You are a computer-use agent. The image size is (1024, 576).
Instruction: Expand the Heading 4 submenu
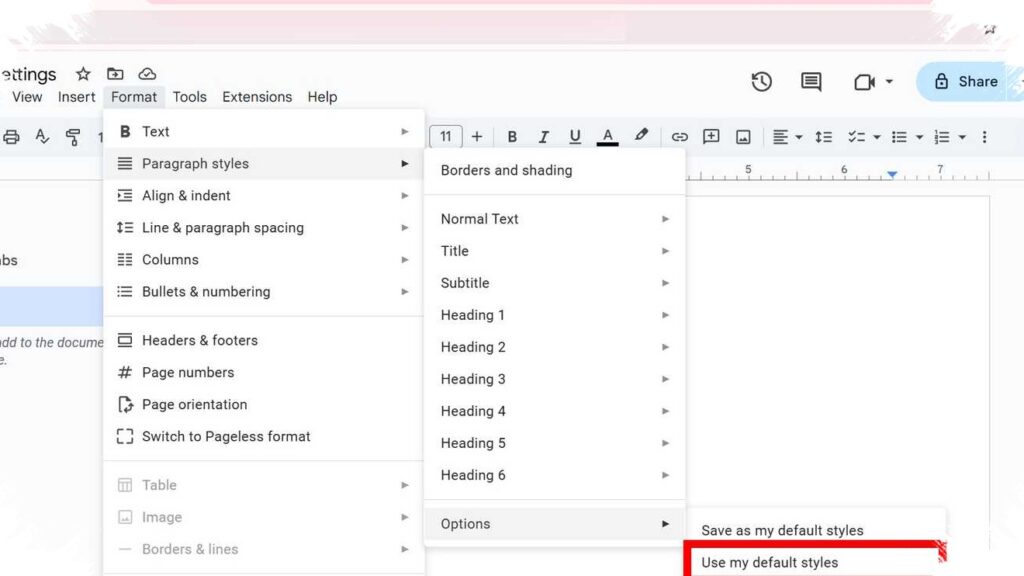coord(554,411)
